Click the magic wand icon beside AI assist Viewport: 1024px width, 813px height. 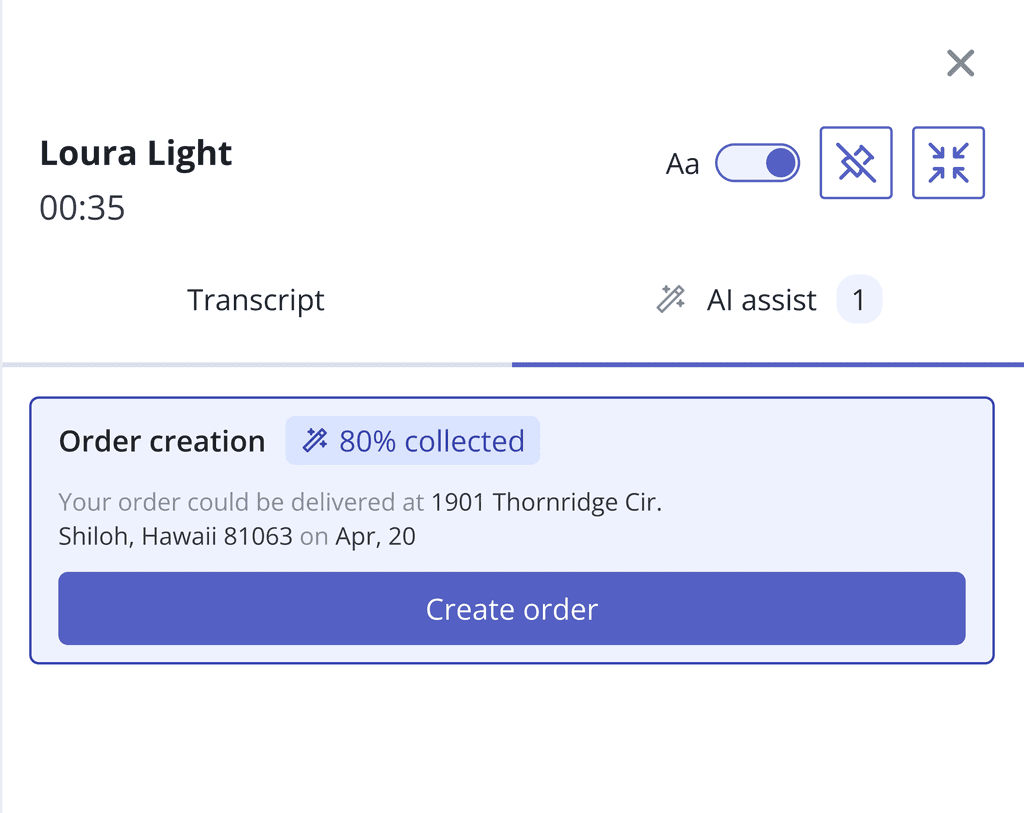point(670,299)
